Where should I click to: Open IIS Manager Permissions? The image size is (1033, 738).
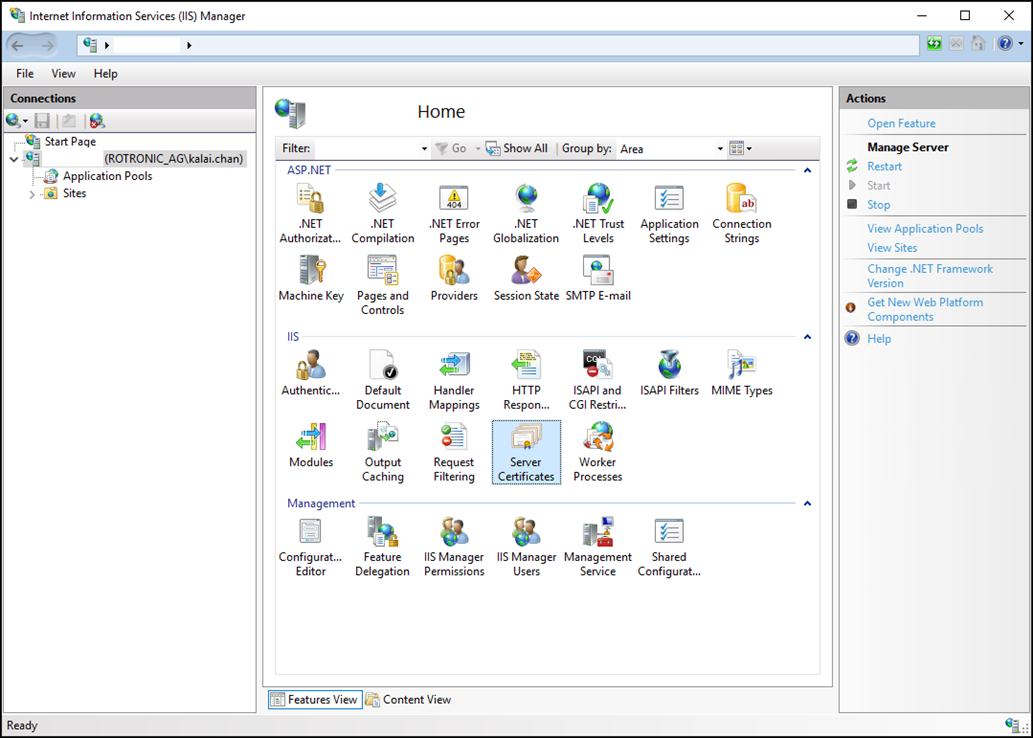[454, 547]
